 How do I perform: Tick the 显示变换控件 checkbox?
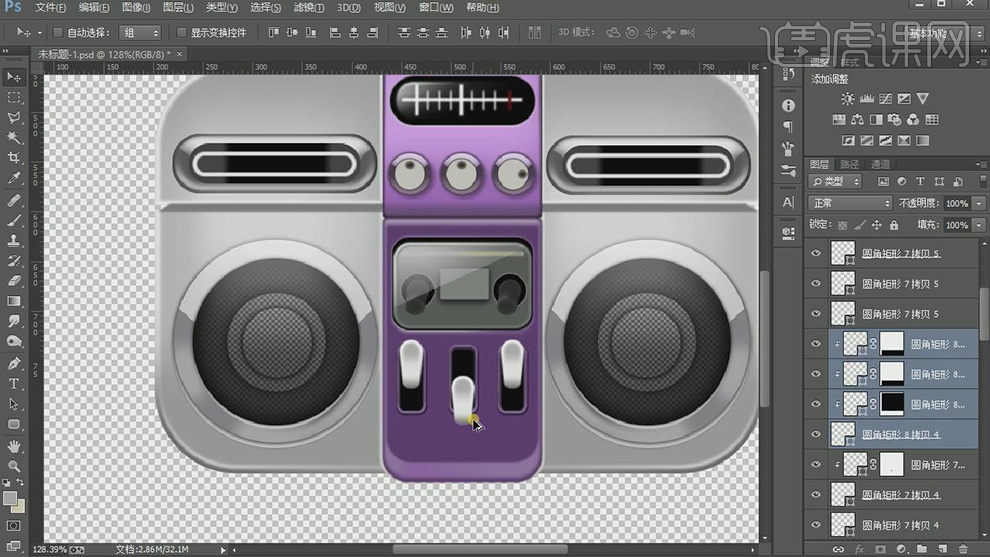pyautogui.click(x=179, y=32)
